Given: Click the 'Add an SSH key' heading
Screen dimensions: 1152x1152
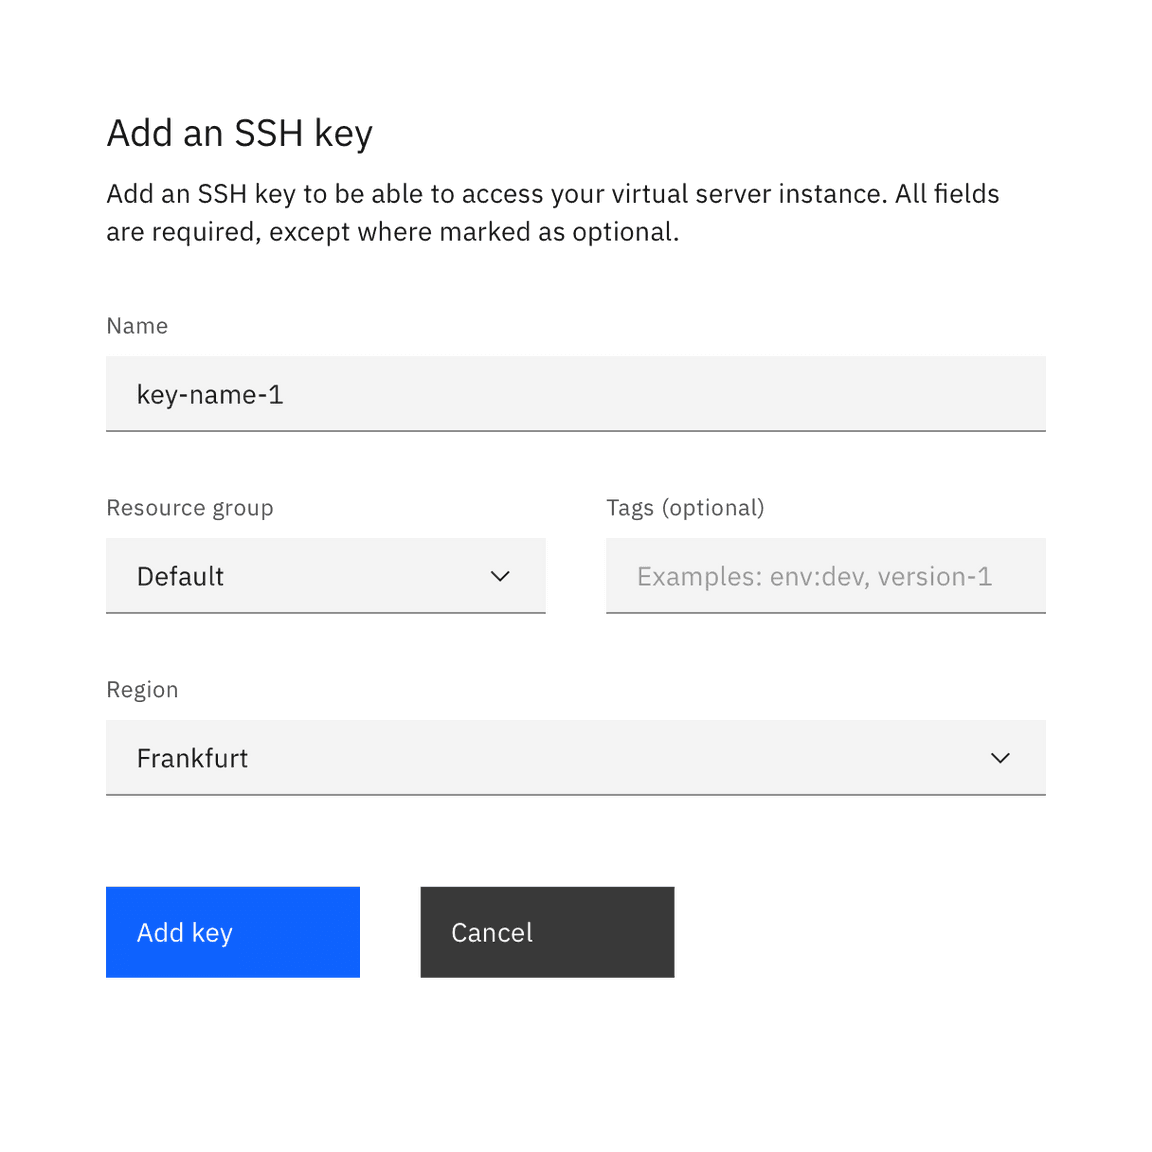Looking at the screenshot, I should coord(240,134).
